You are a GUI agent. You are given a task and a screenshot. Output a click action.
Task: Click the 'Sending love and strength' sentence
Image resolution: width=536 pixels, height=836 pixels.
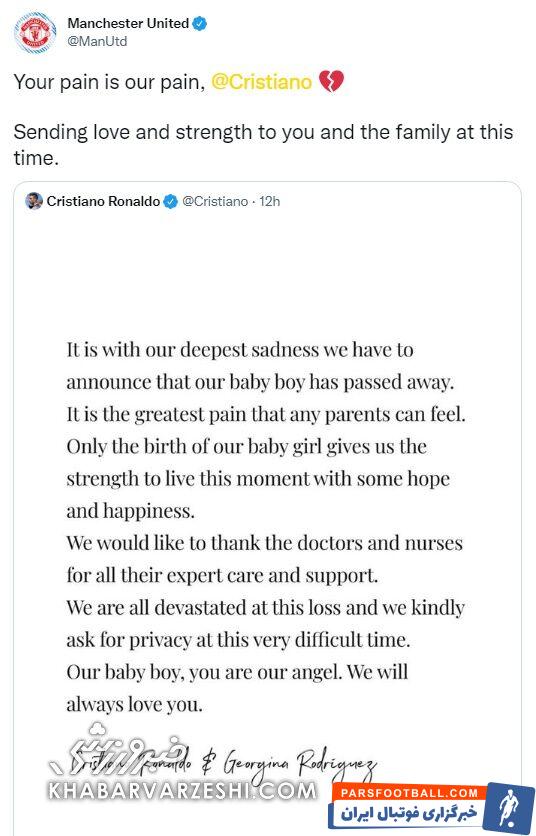coord(263,145)
